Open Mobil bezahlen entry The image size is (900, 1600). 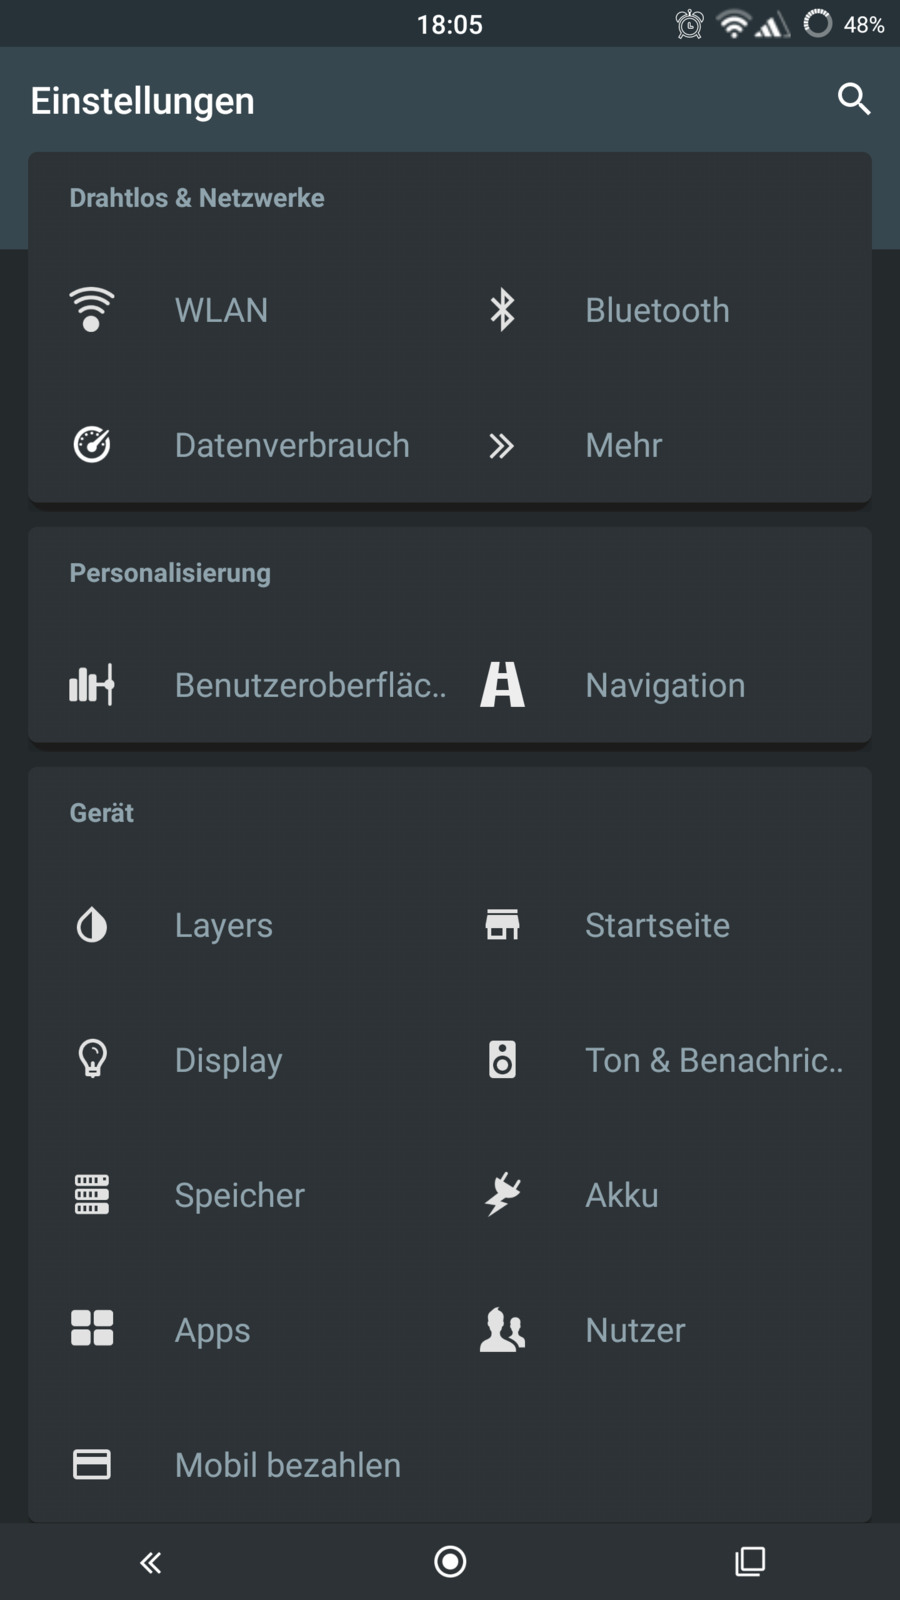pos(287,1465)
